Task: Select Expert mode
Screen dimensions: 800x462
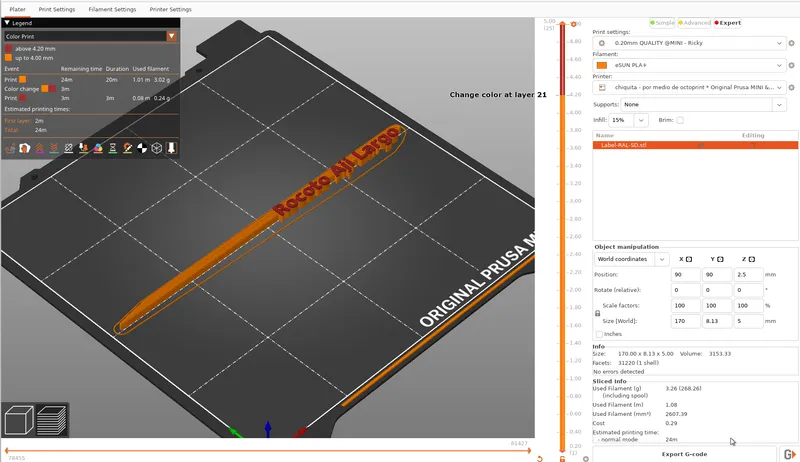Action: (x=728, y=22)
